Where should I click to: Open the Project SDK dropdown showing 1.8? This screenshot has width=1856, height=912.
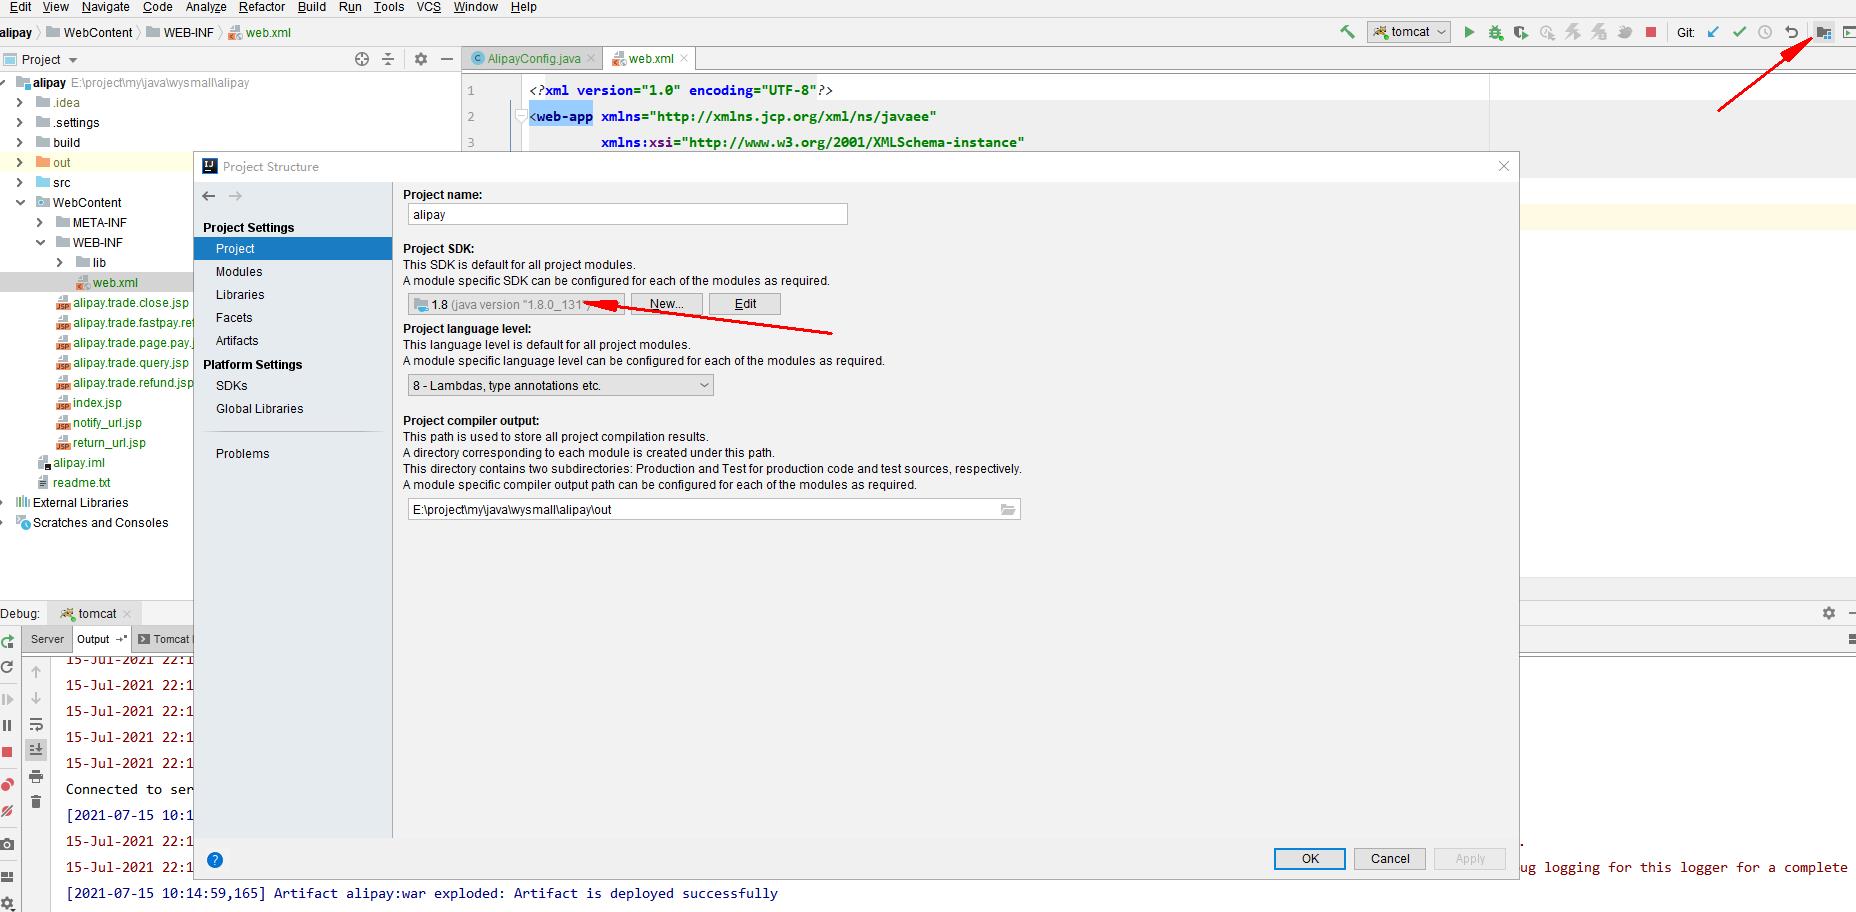(516, 304)
